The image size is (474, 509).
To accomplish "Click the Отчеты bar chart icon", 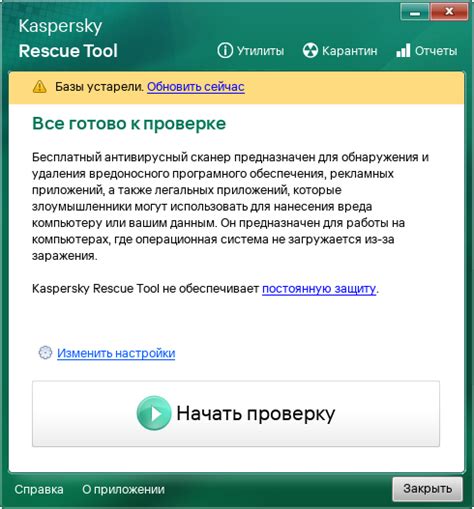I will [403, 50].
